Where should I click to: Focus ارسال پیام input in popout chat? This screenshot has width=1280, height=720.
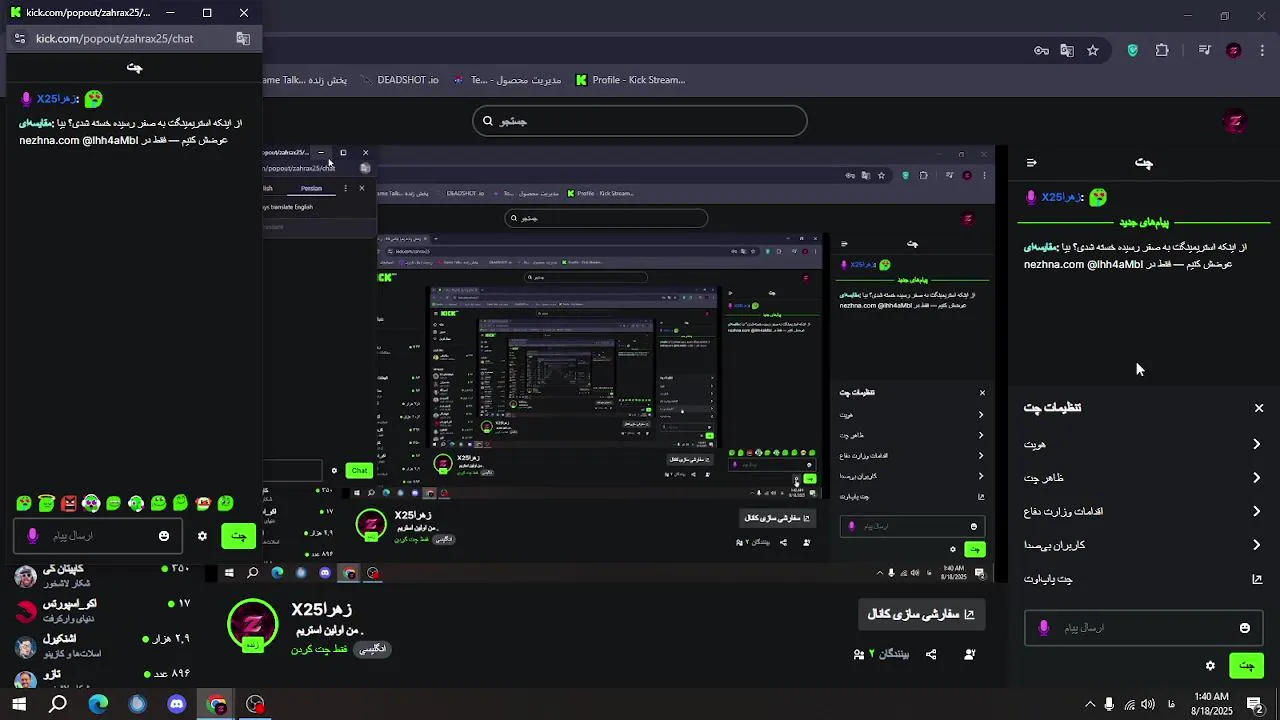tap(97, 536)
